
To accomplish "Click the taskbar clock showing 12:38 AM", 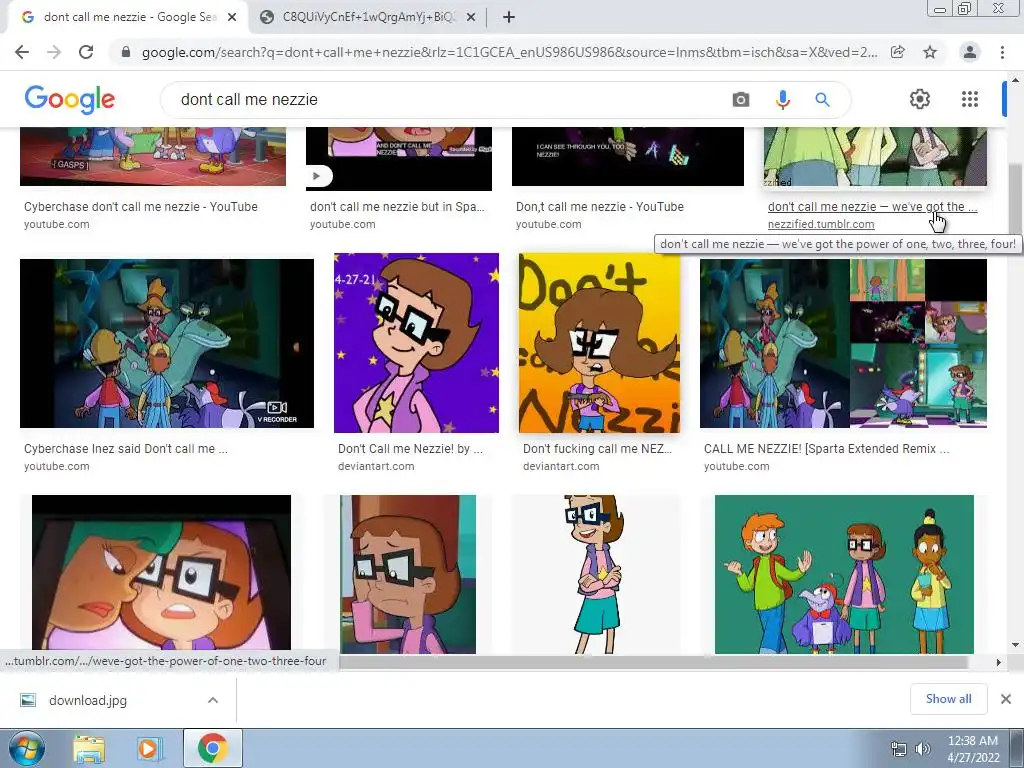I will [973, 749].
